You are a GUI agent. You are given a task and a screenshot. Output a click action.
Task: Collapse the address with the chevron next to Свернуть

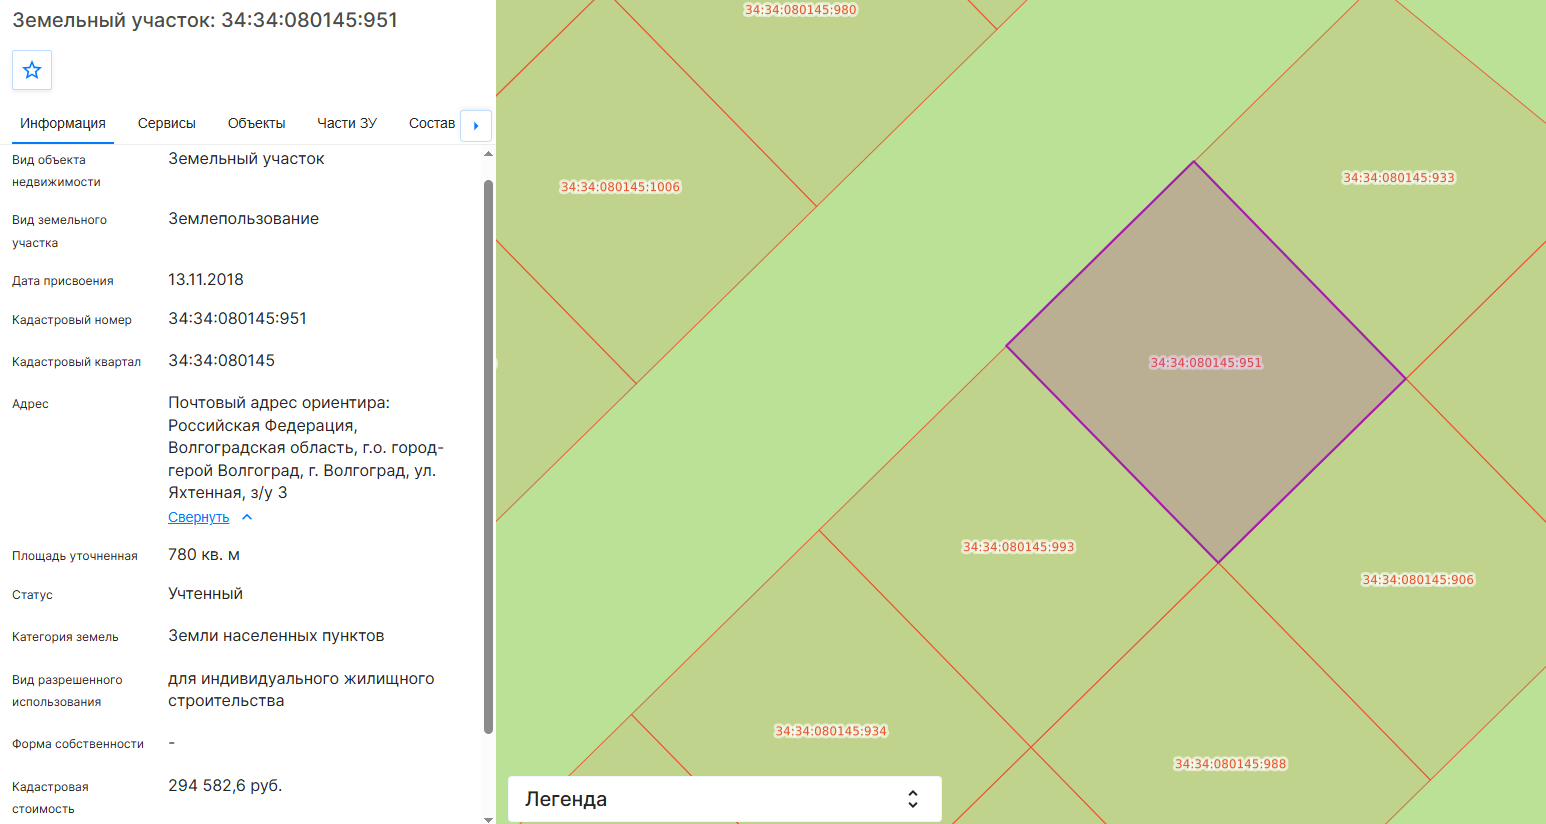[247, 517]
